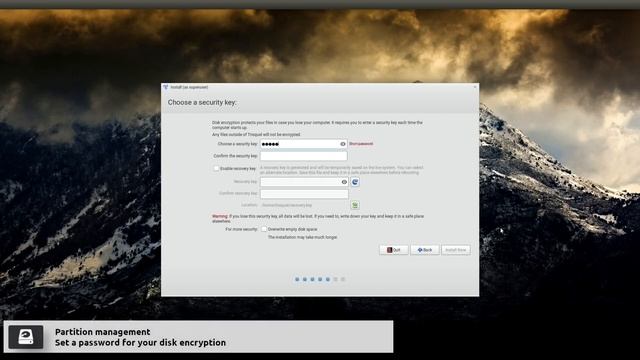The width and height of the screenshot is (640, 360).
Task: Click 'The installation may take much longer' note
Action: pos(302,237)
